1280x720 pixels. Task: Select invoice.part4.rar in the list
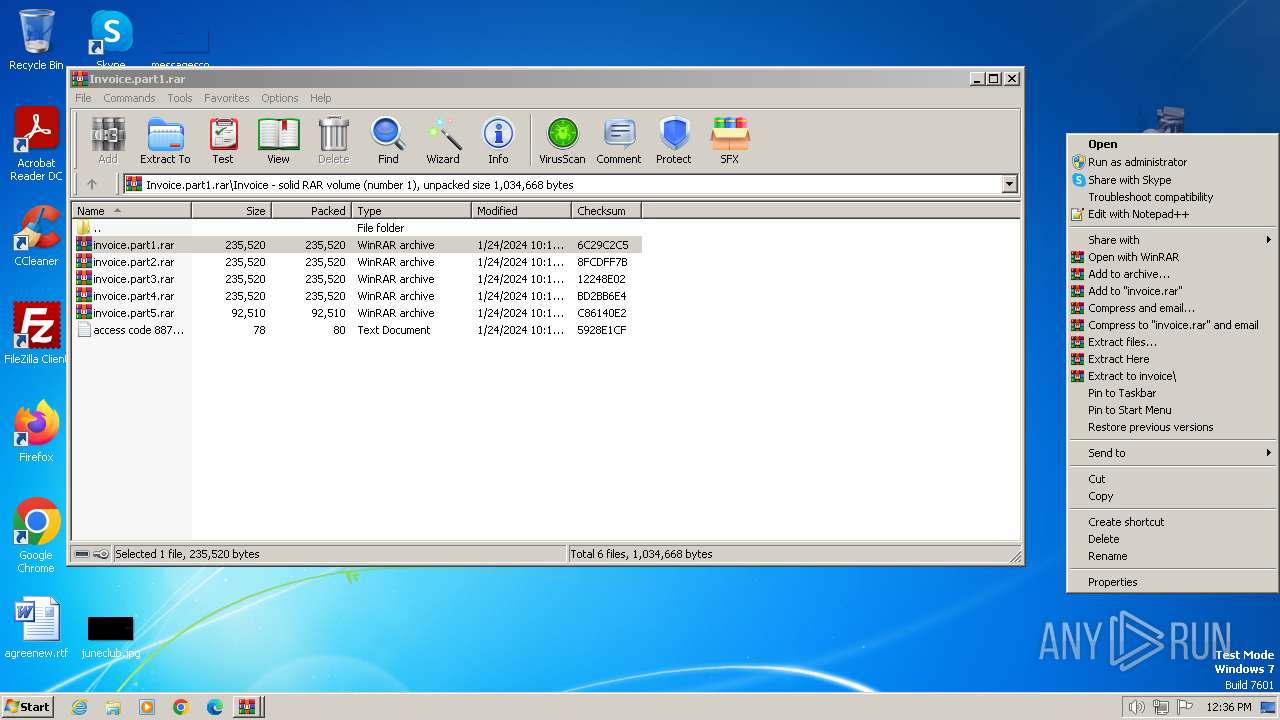tap(357, 296)
